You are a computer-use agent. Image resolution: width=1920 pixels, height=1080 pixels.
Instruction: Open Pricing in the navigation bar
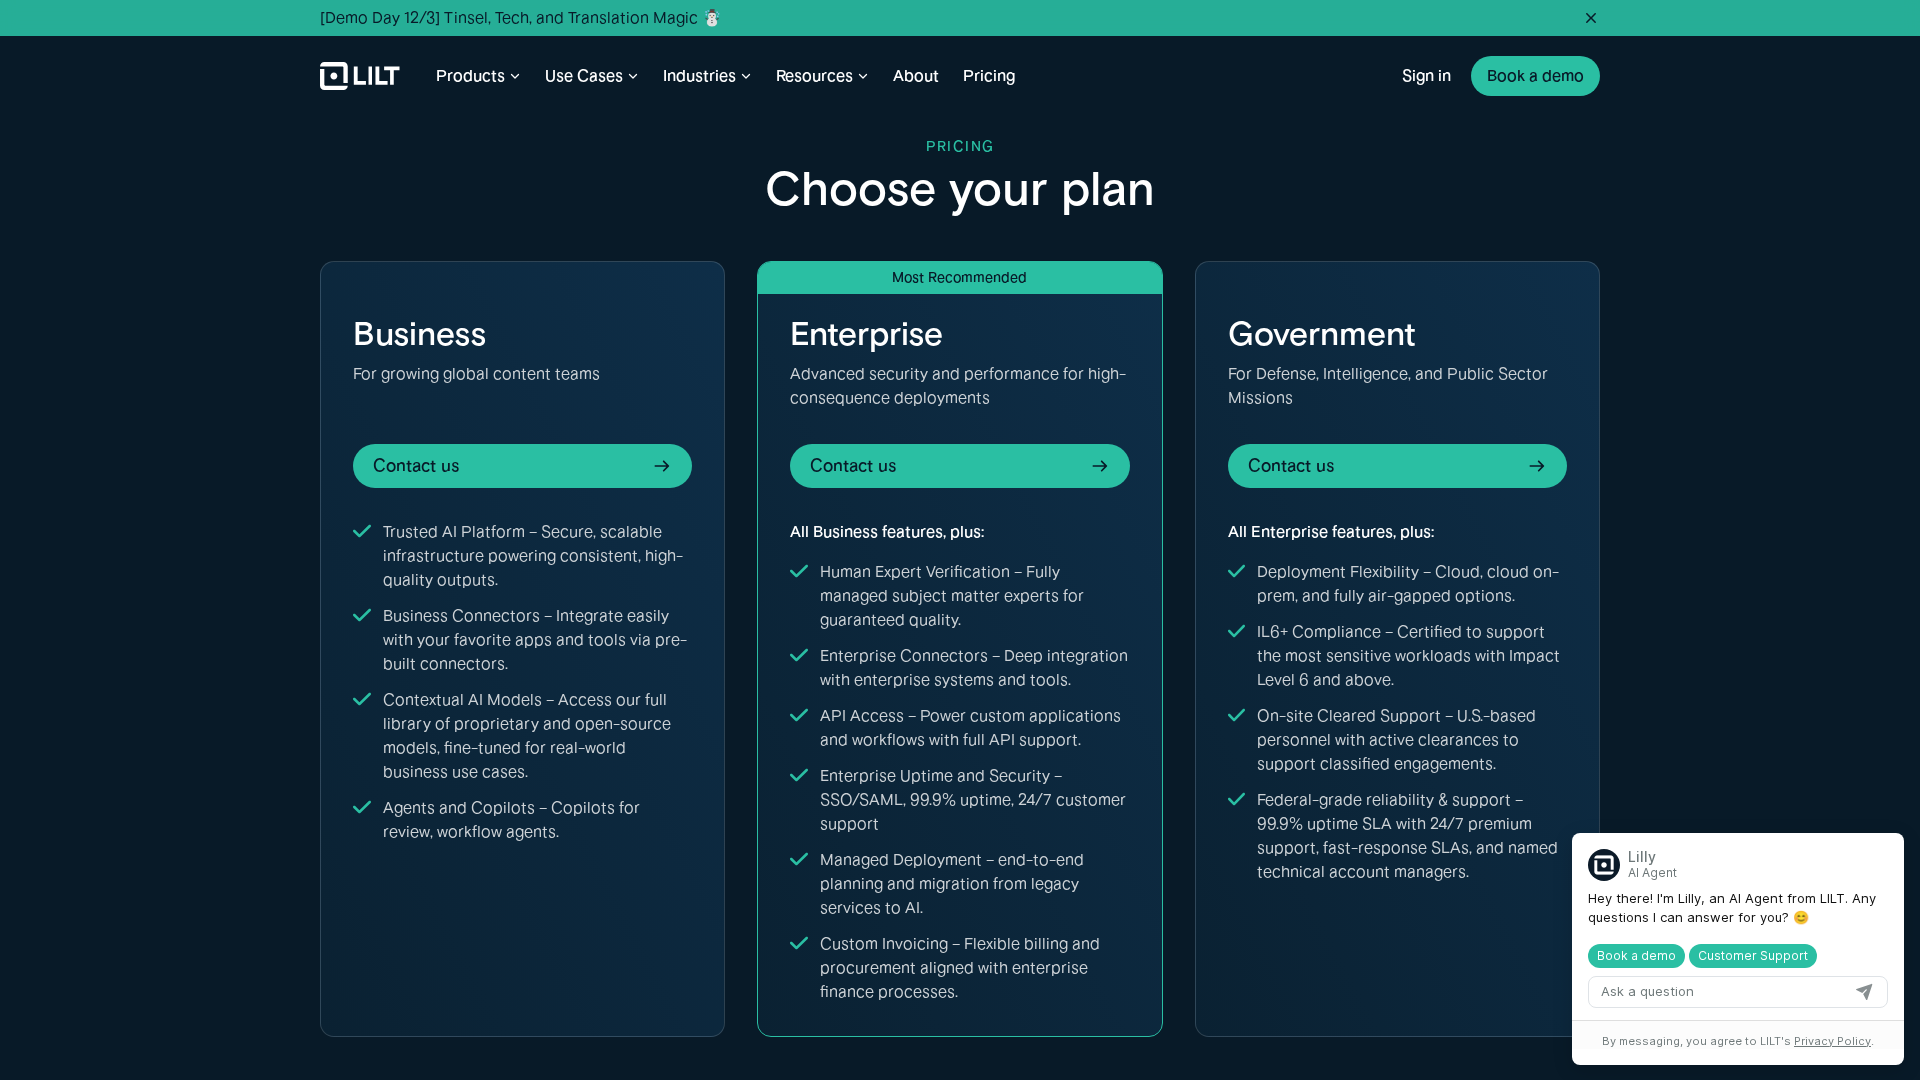pos(988,76)
